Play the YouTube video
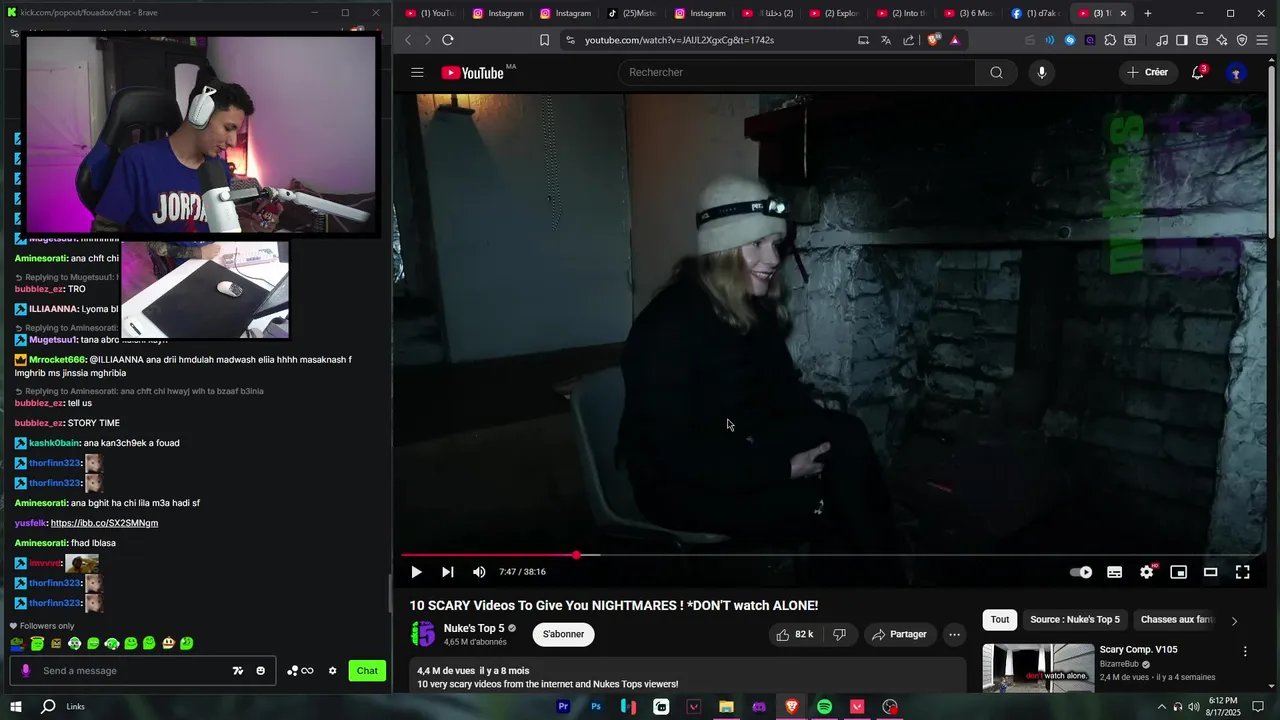Image resolution: width=1280 pixels, height=720 pixels. (x=416, y=572)
